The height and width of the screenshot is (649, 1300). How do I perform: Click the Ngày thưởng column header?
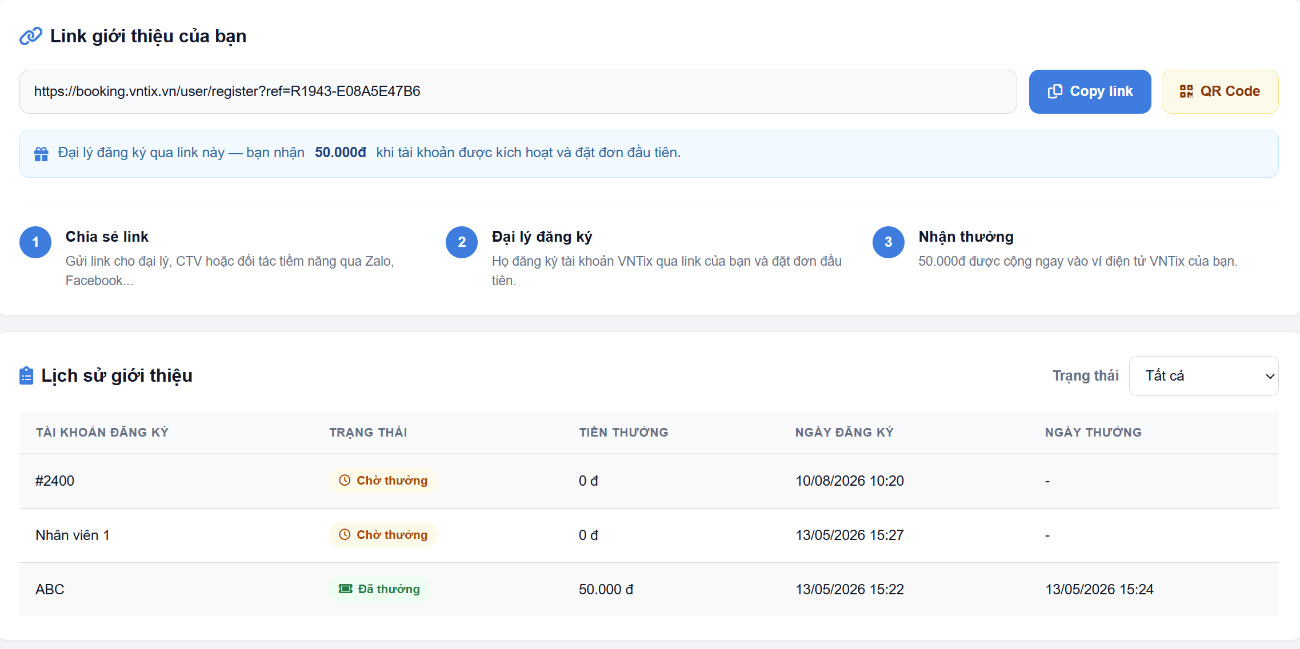click(1093, 433)
